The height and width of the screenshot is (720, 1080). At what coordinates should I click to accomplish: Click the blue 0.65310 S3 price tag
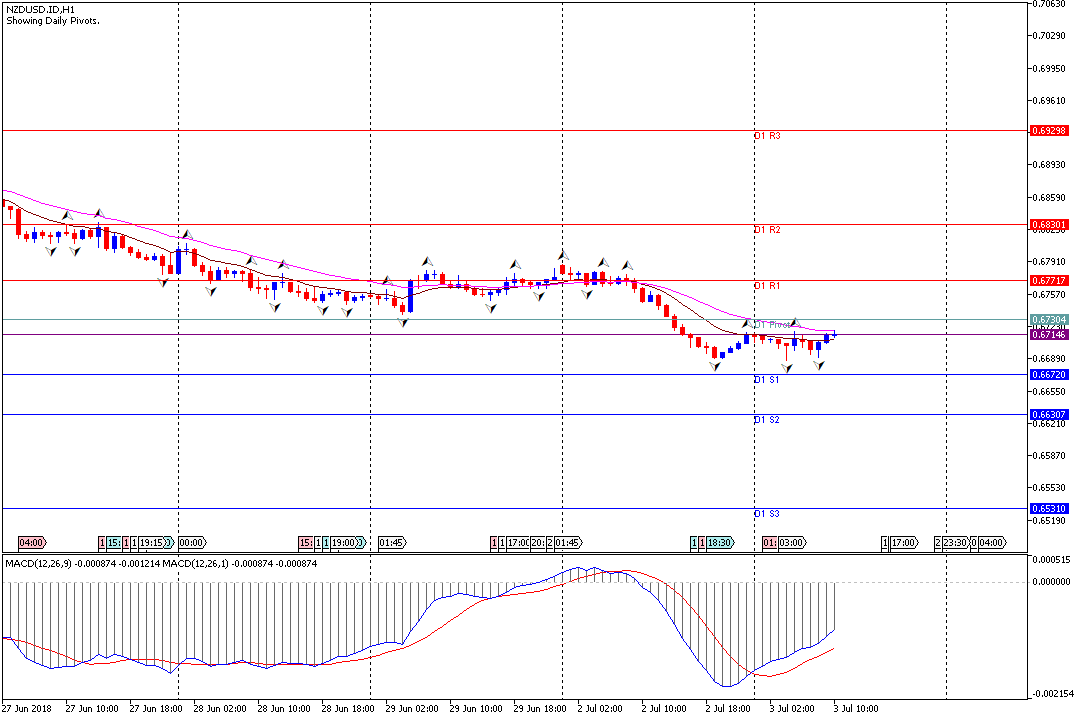(x=1049, y=508)
